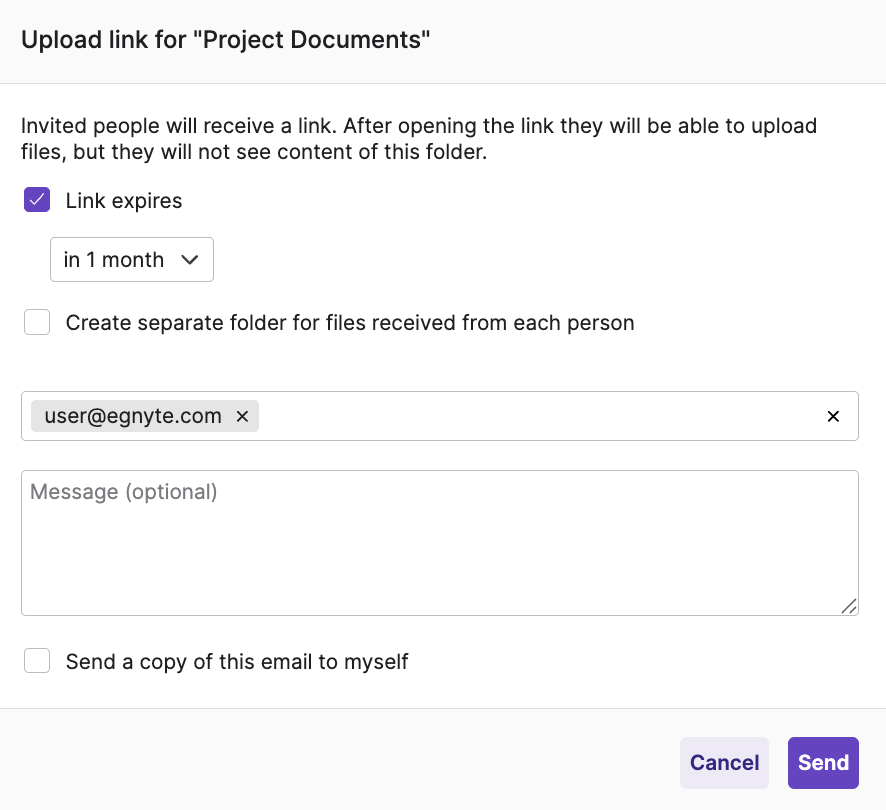Click the resize handle on the message box
This screenshot has width=886, height=810.
tap(850, 606)
